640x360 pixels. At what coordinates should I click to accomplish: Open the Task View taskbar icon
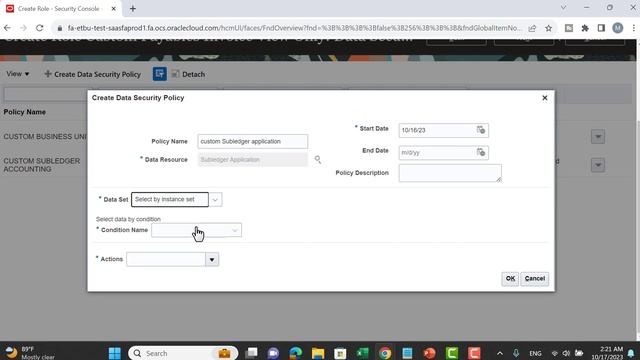click(251, 353)
